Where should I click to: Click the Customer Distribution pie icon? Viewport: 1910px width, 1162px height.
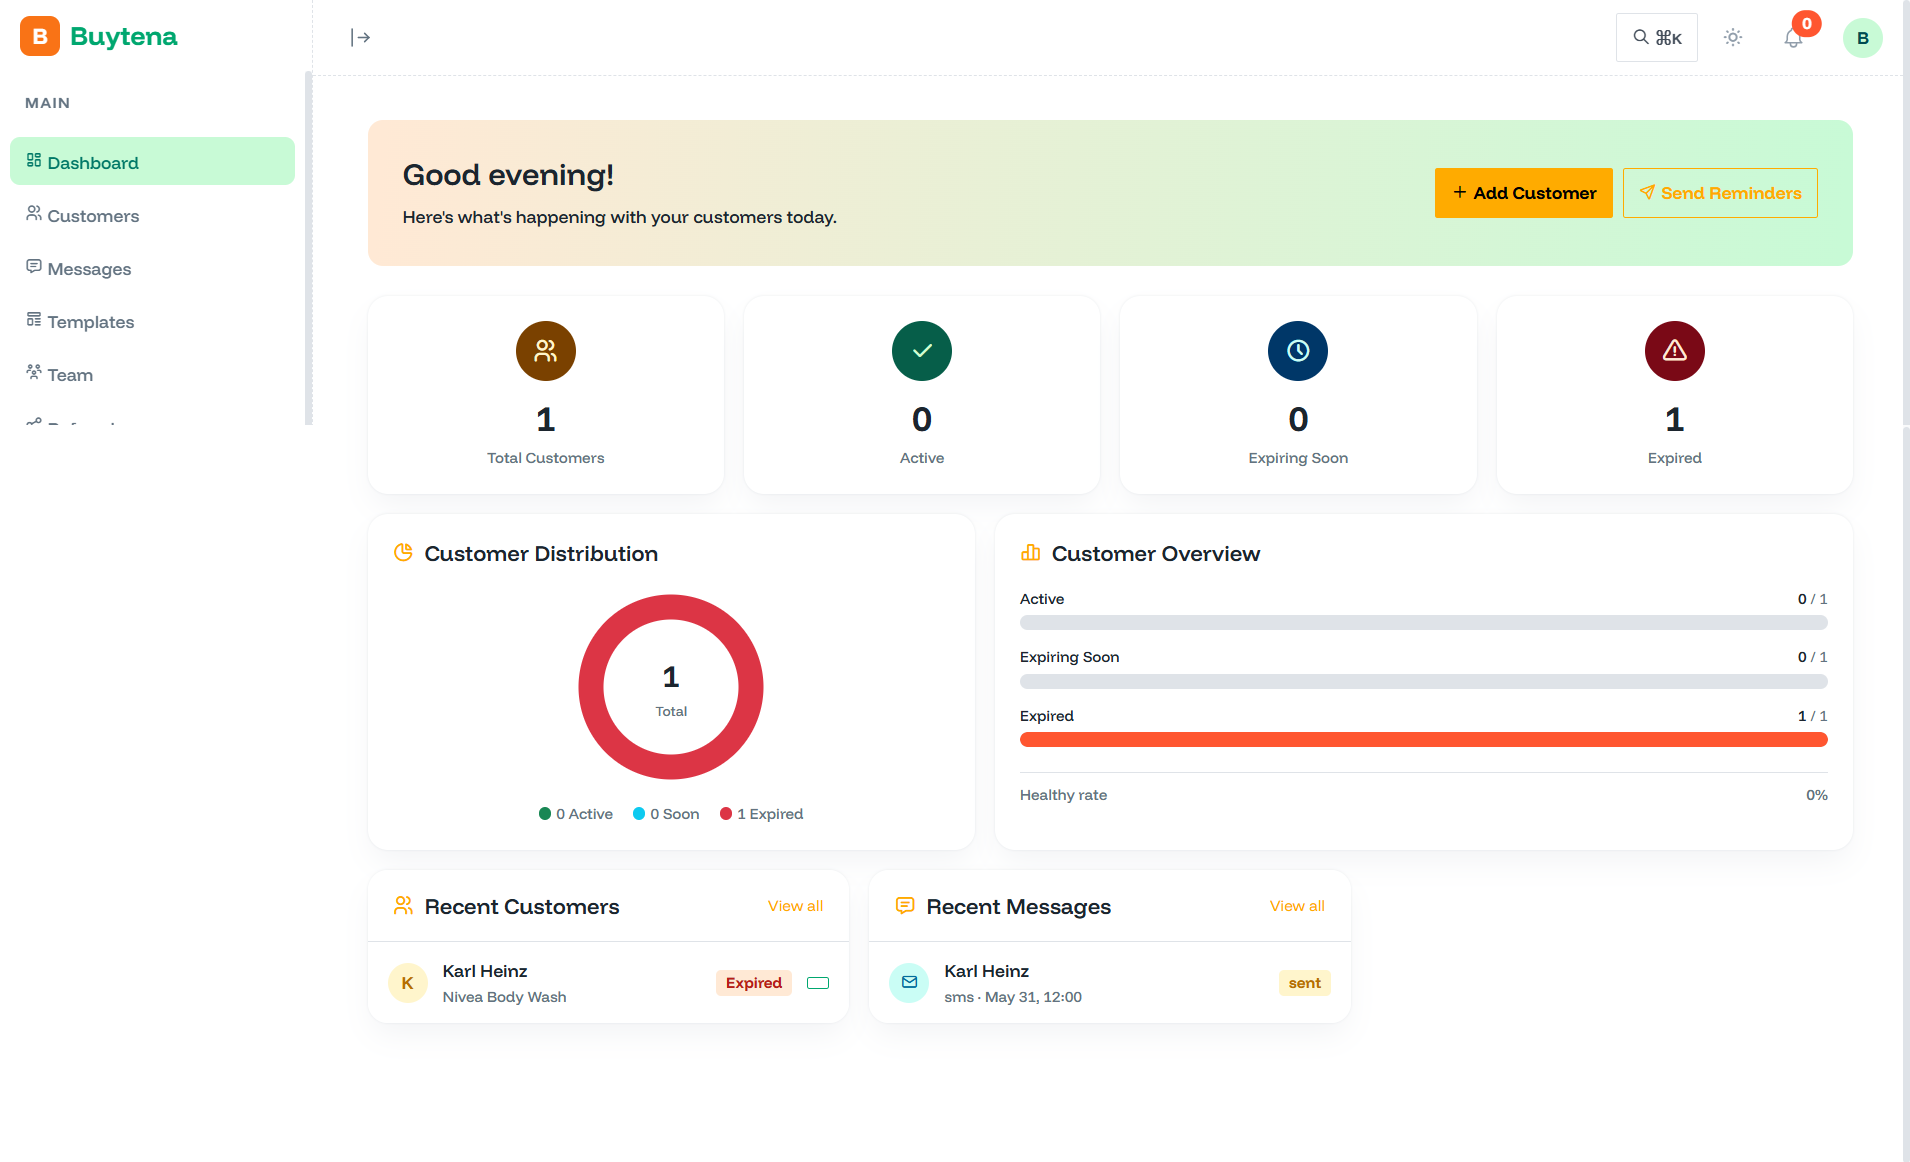pyautogui.click(x=403, y=553)
